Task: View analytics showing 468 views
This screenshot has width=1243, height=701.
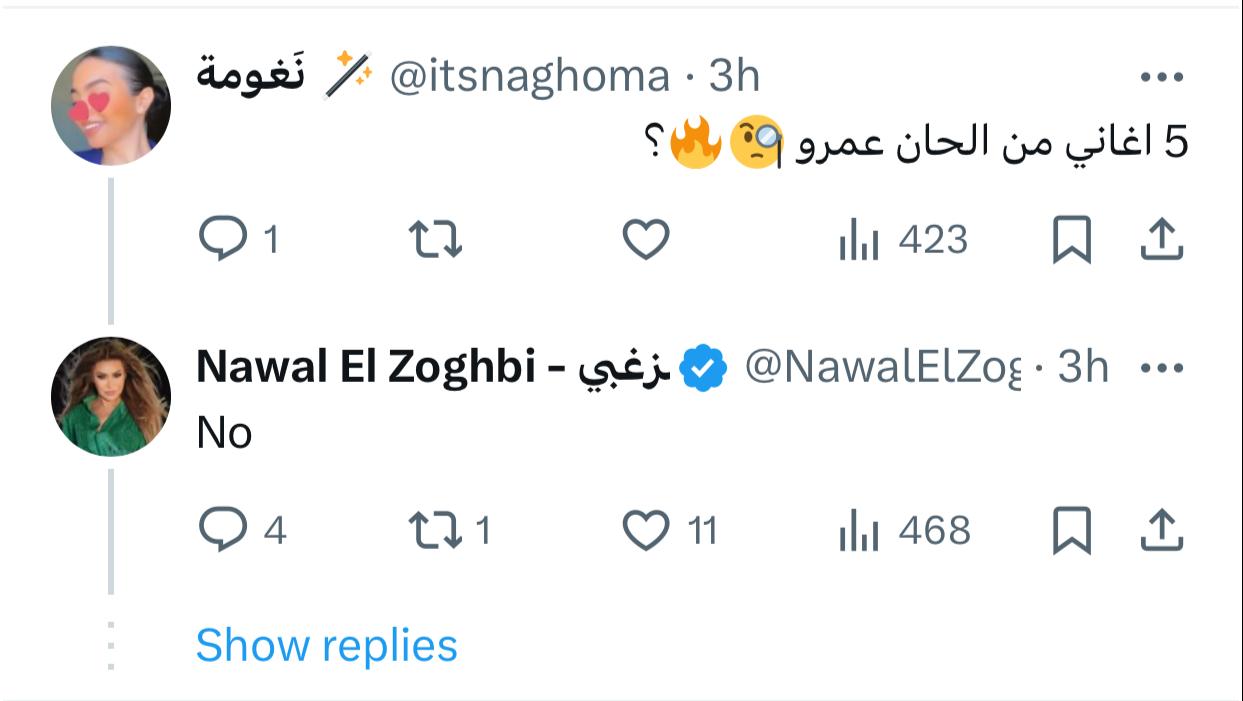Action: 903,531
